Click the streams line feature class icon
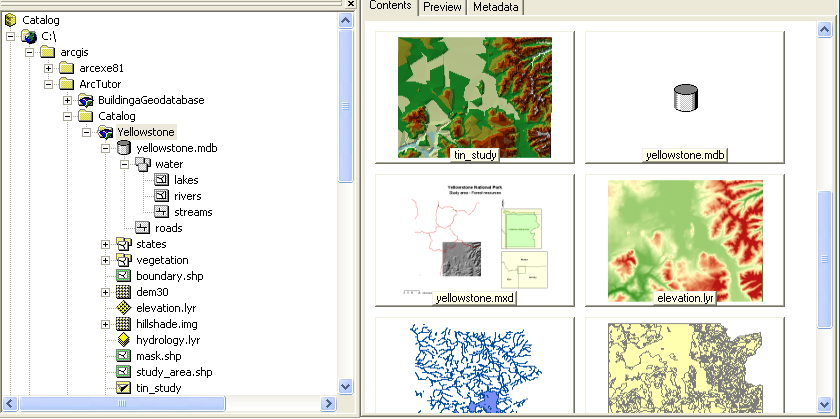 pyautogui.click(x=162, y=212)
